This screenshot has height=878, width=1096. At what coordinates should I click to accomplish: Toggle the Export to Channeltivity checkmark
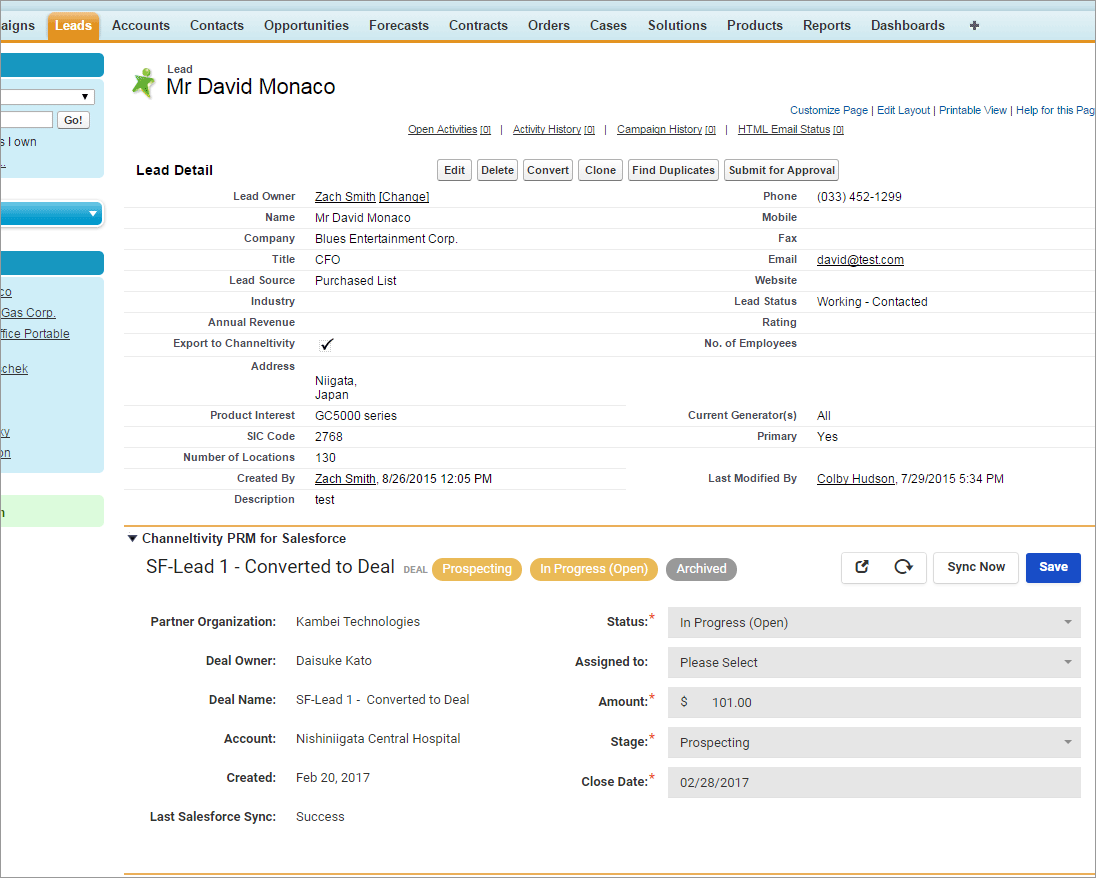click(326, 344)
